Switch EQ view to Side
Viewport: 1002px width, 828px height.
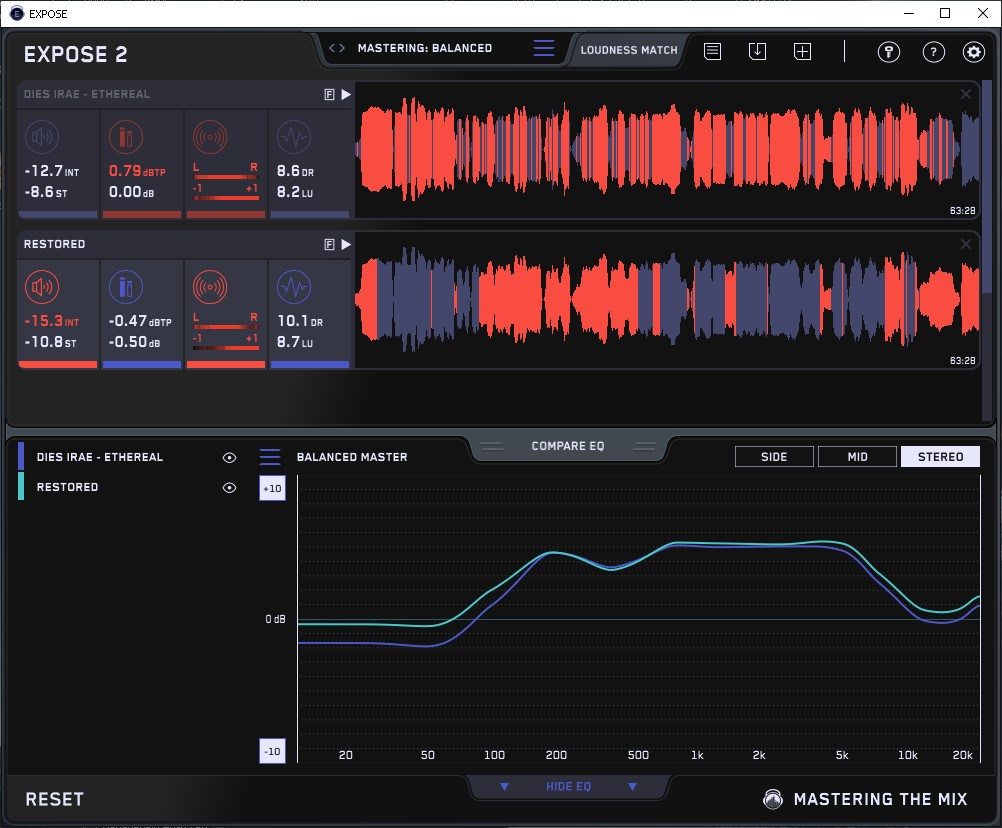774,457
